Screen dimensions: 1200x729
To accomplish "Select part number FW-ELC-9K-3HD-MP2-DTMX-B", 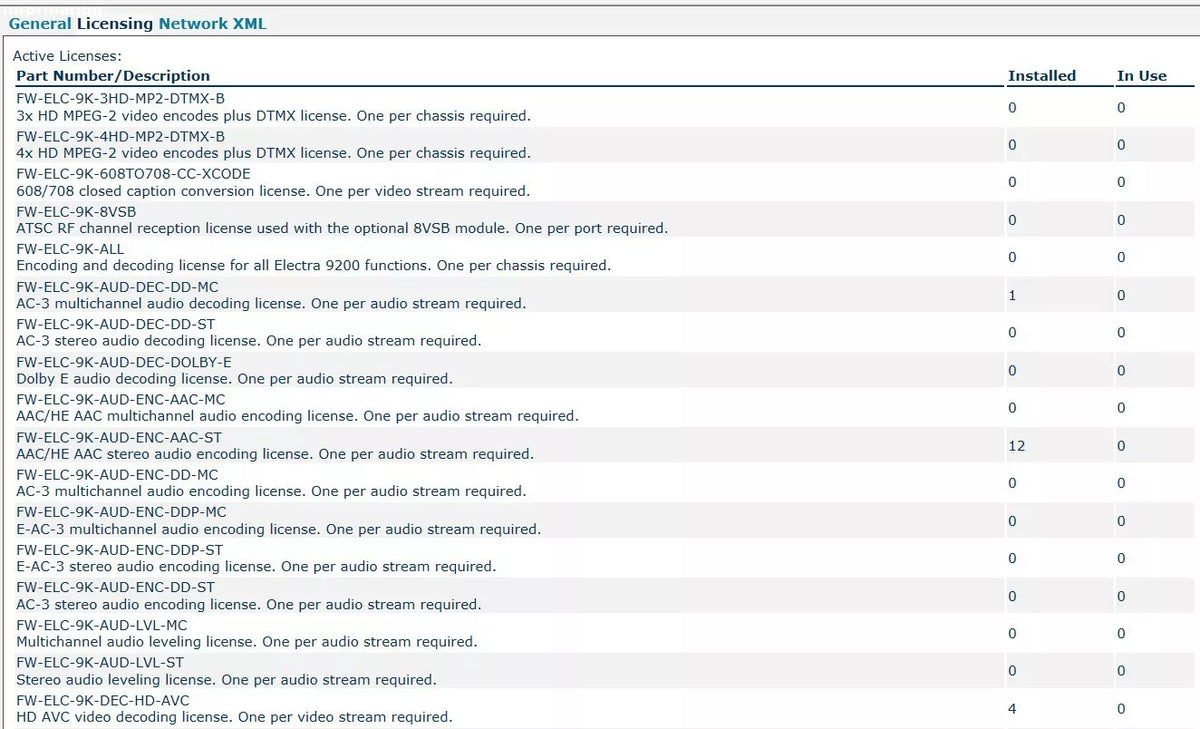I will click(121, 99).
